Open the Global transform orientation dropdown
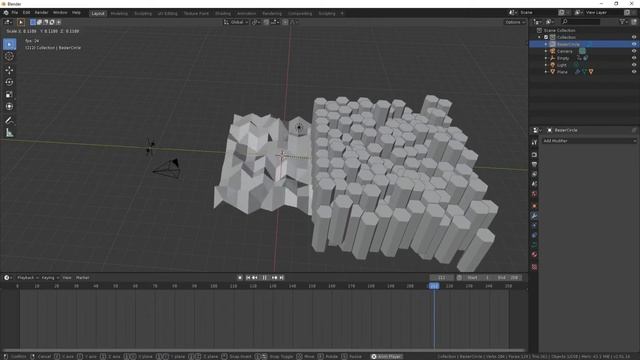This screenshot has height=360, width=640. 236,22
